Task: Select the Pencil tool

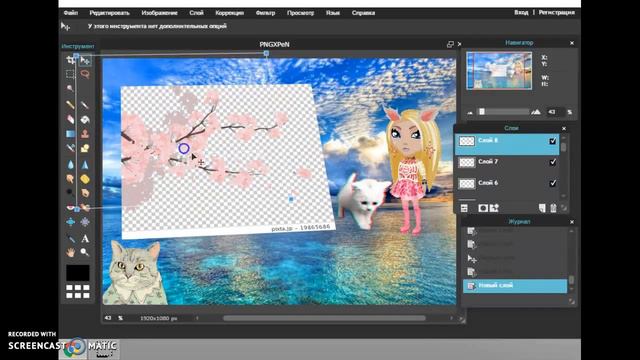Action: pos(71,105)
